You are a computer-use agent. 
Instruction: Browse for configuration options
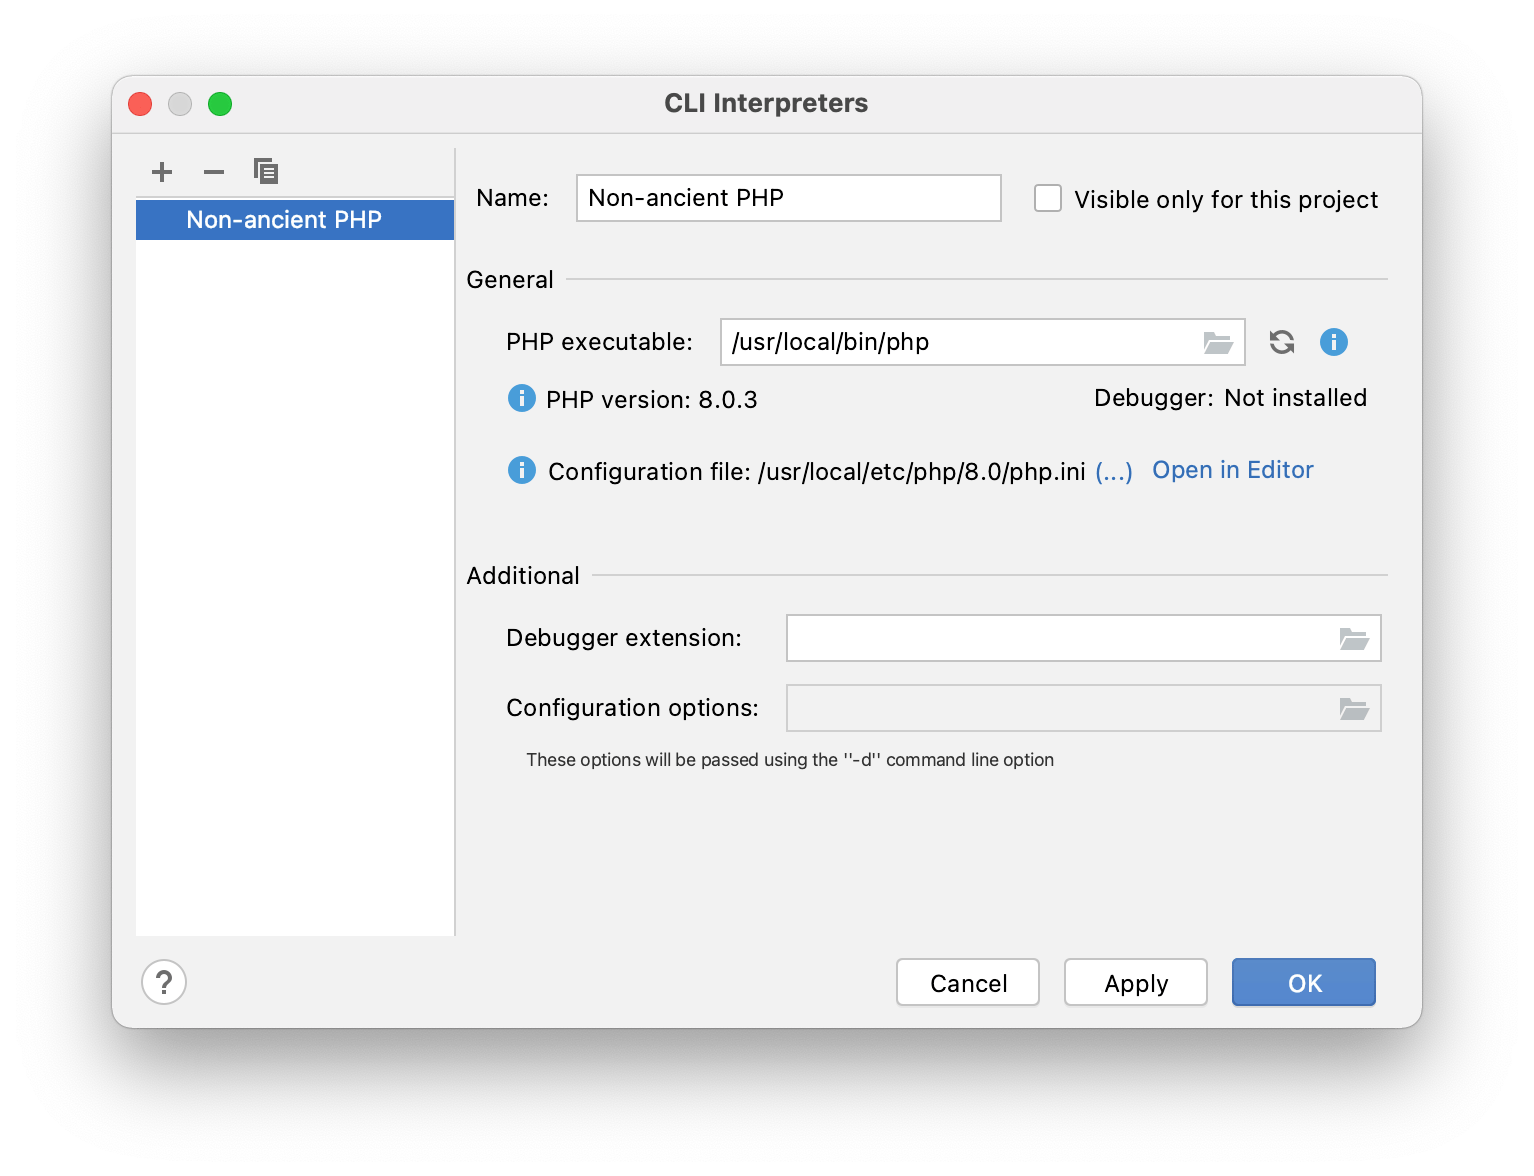coord(1355,707)
